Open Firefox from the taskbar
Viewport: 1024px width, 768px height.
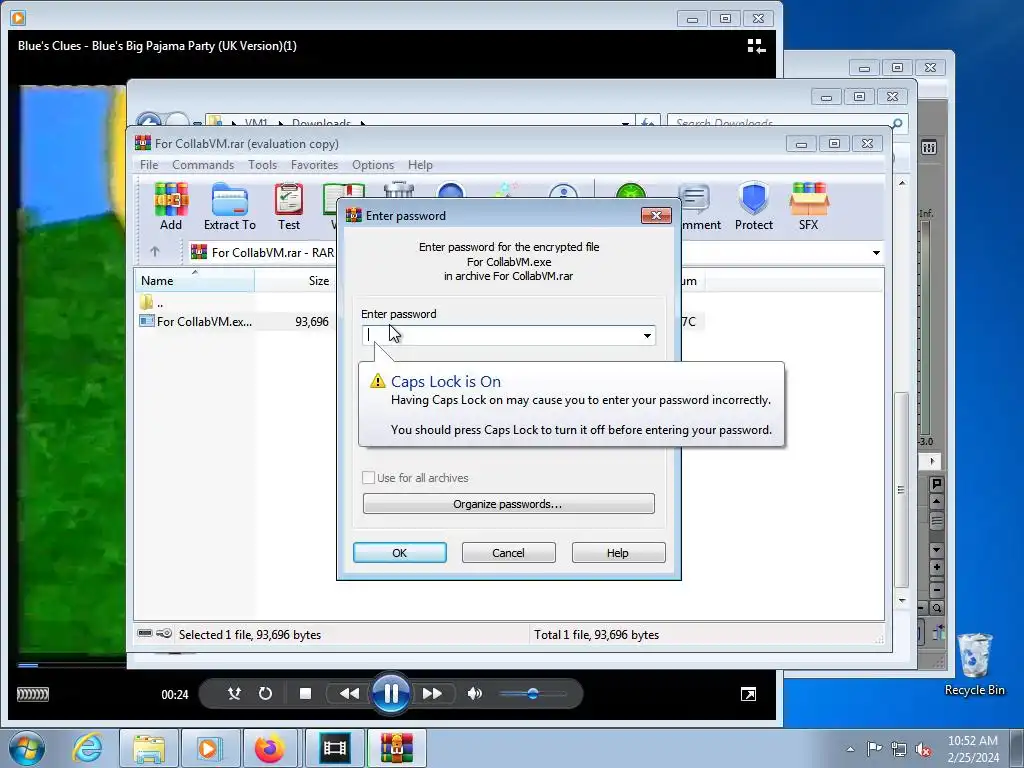[x=270, y=748]
